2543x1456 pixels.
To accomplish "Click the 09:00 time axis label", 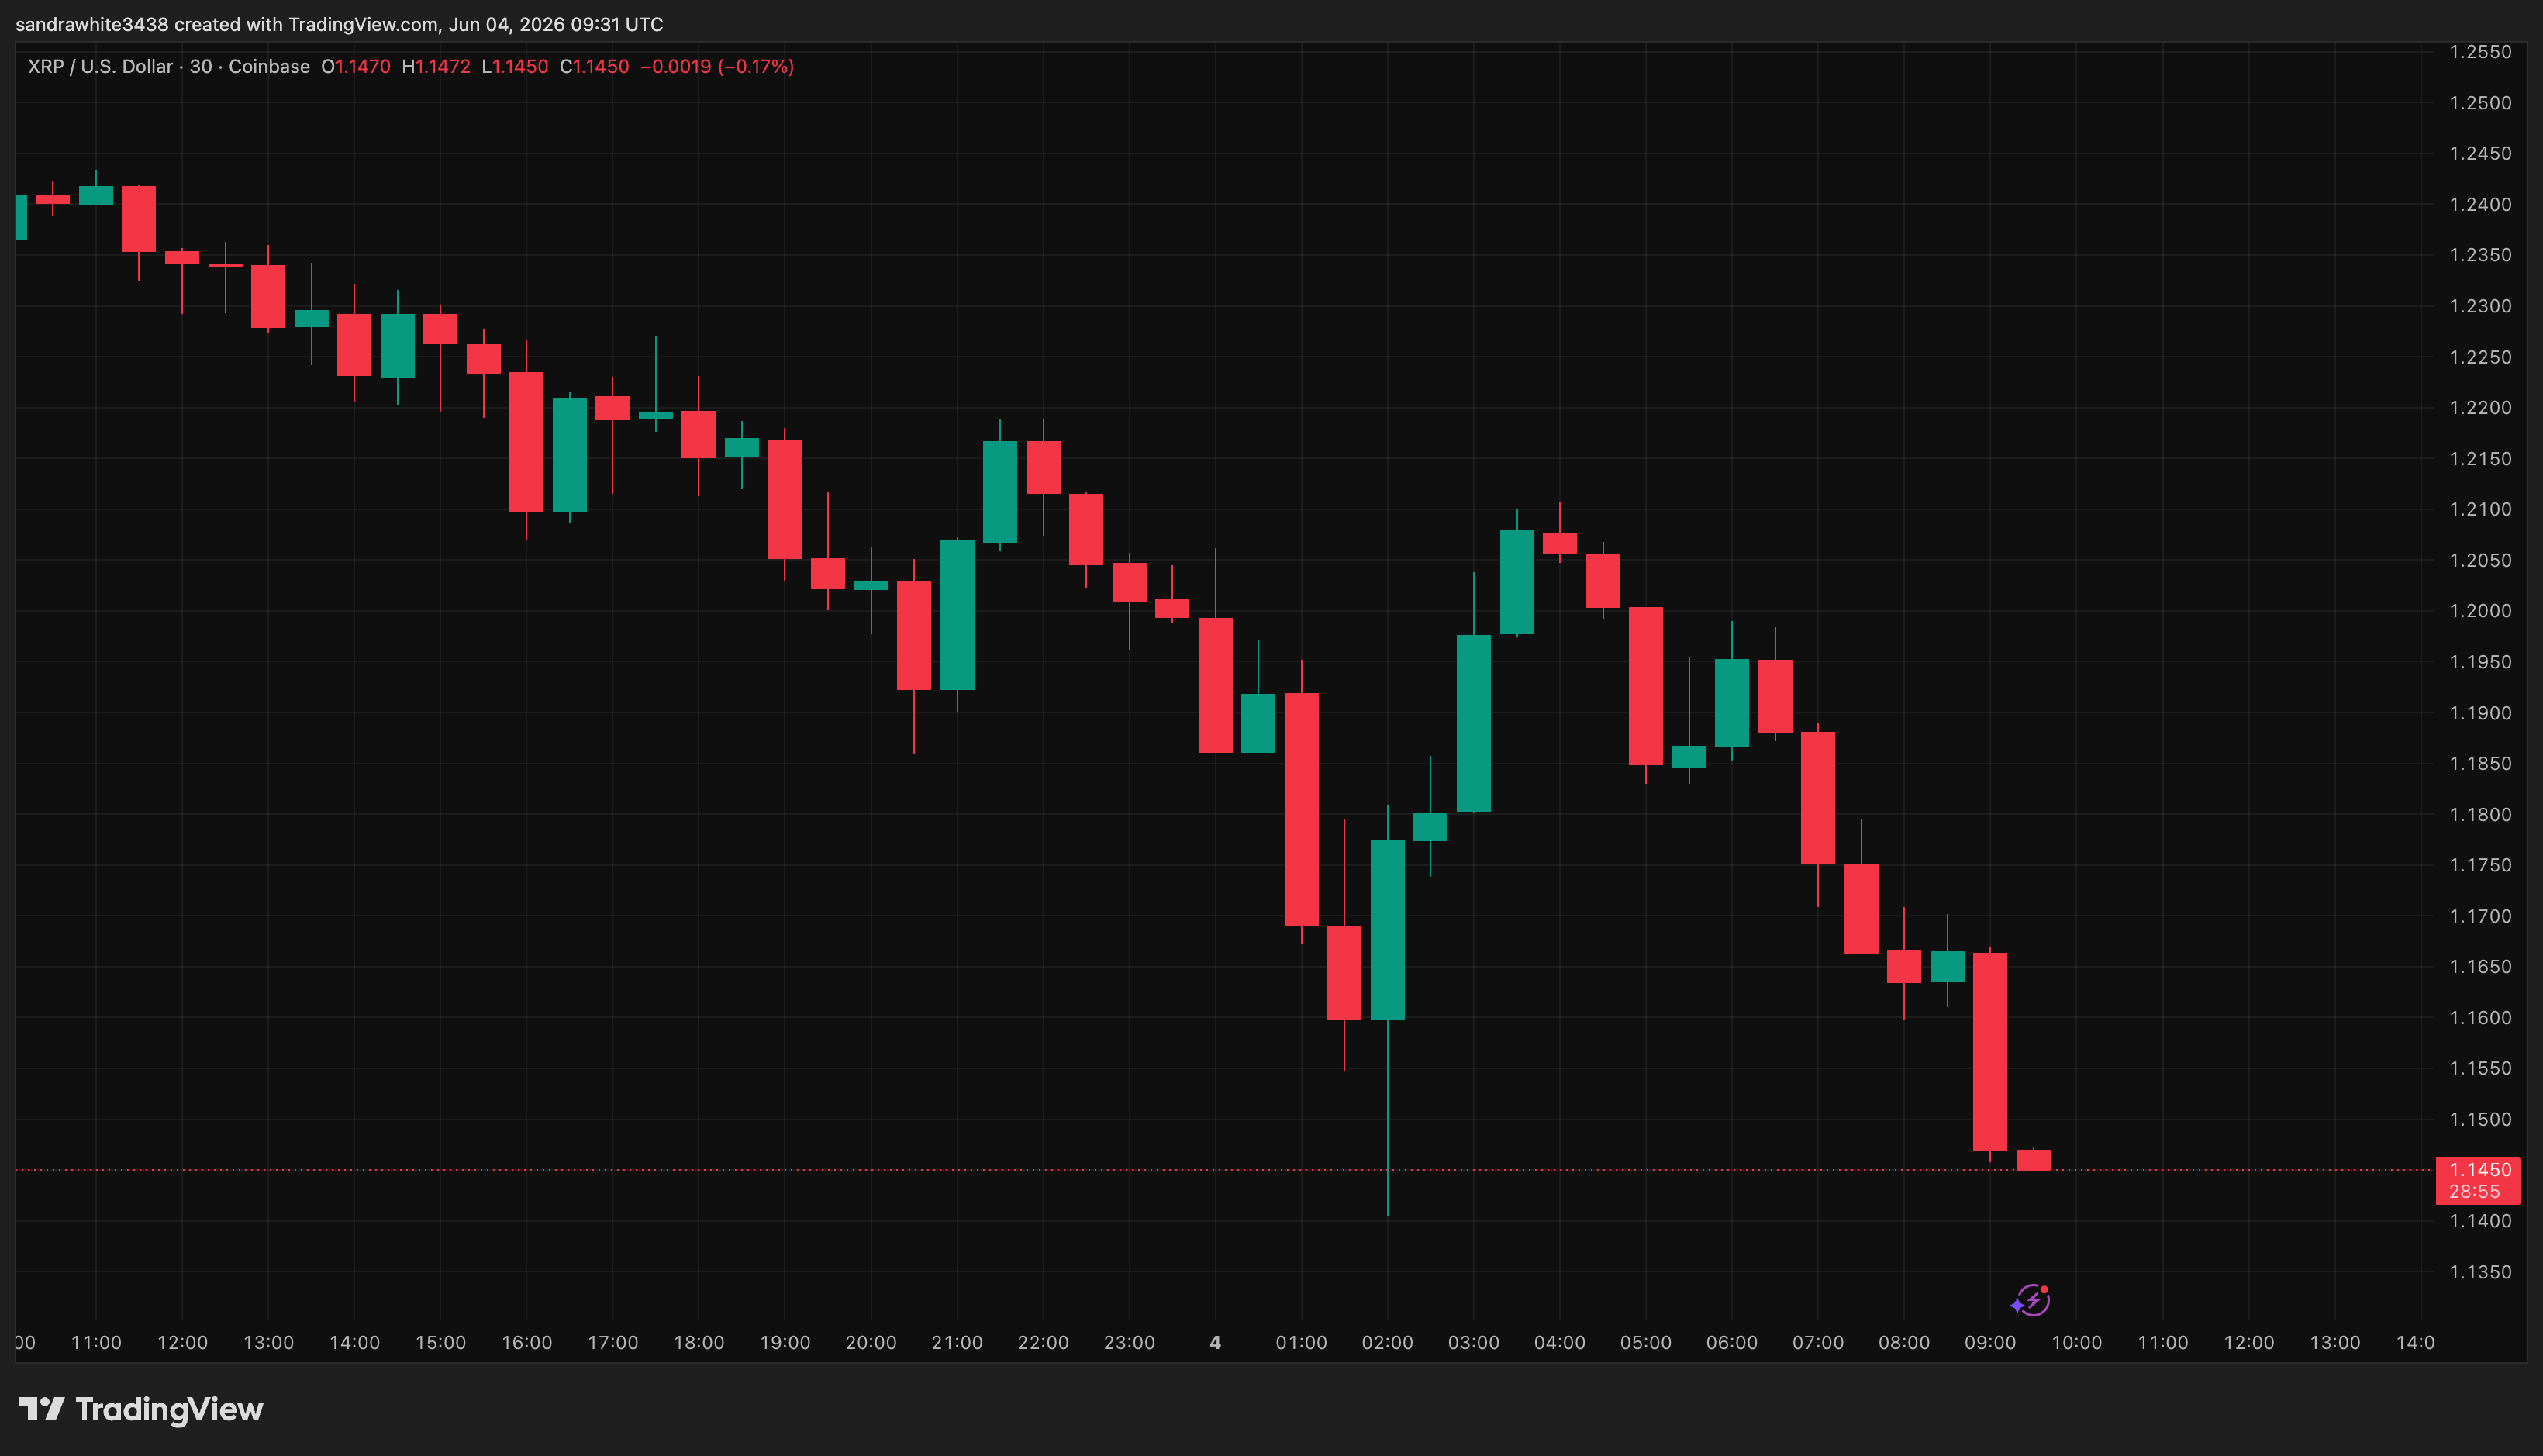I will [x=1990, y=1343].
